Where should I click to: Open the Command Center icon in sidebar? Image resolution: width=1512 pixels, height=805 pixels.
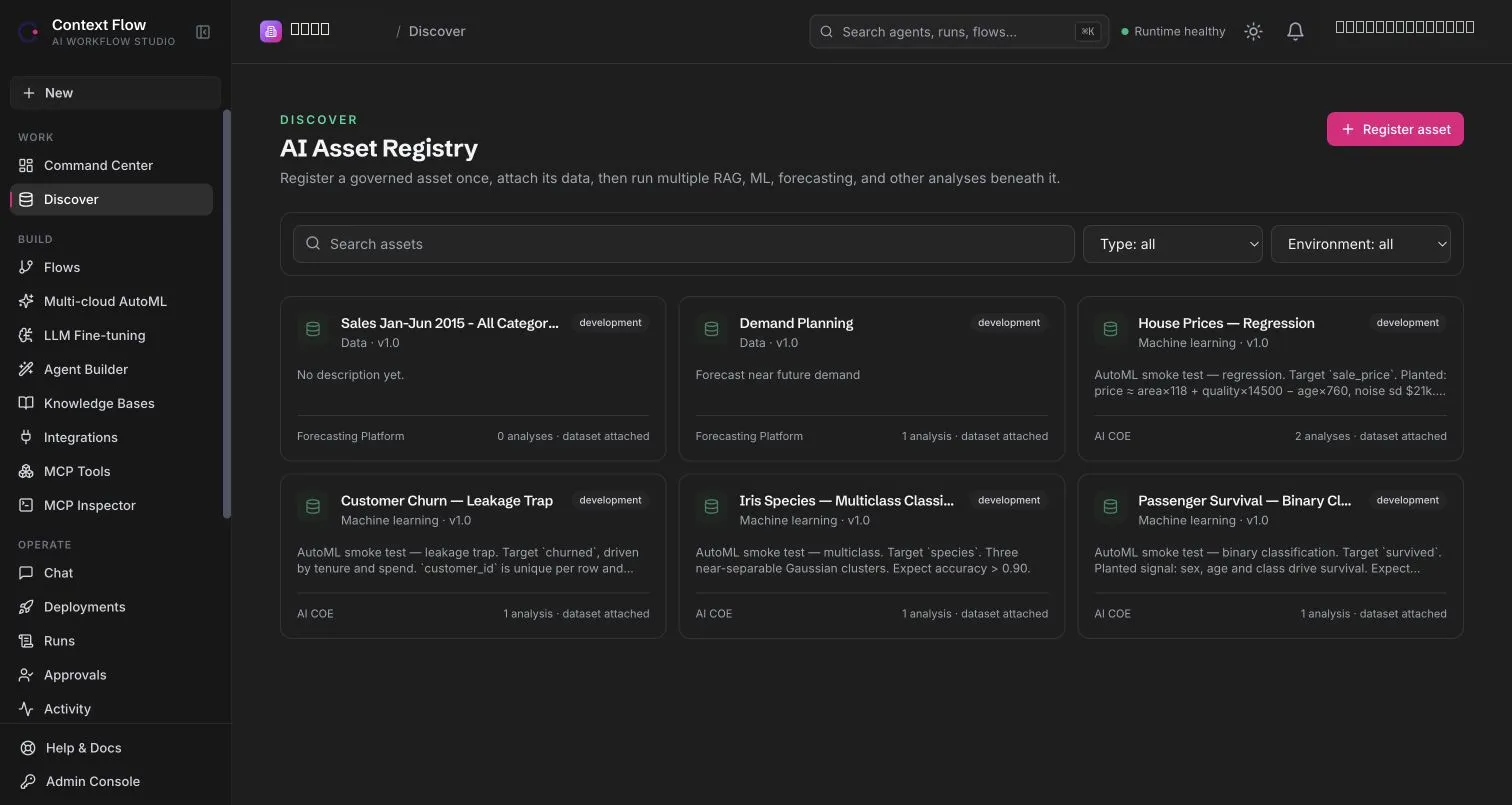[x=26, y=165]
